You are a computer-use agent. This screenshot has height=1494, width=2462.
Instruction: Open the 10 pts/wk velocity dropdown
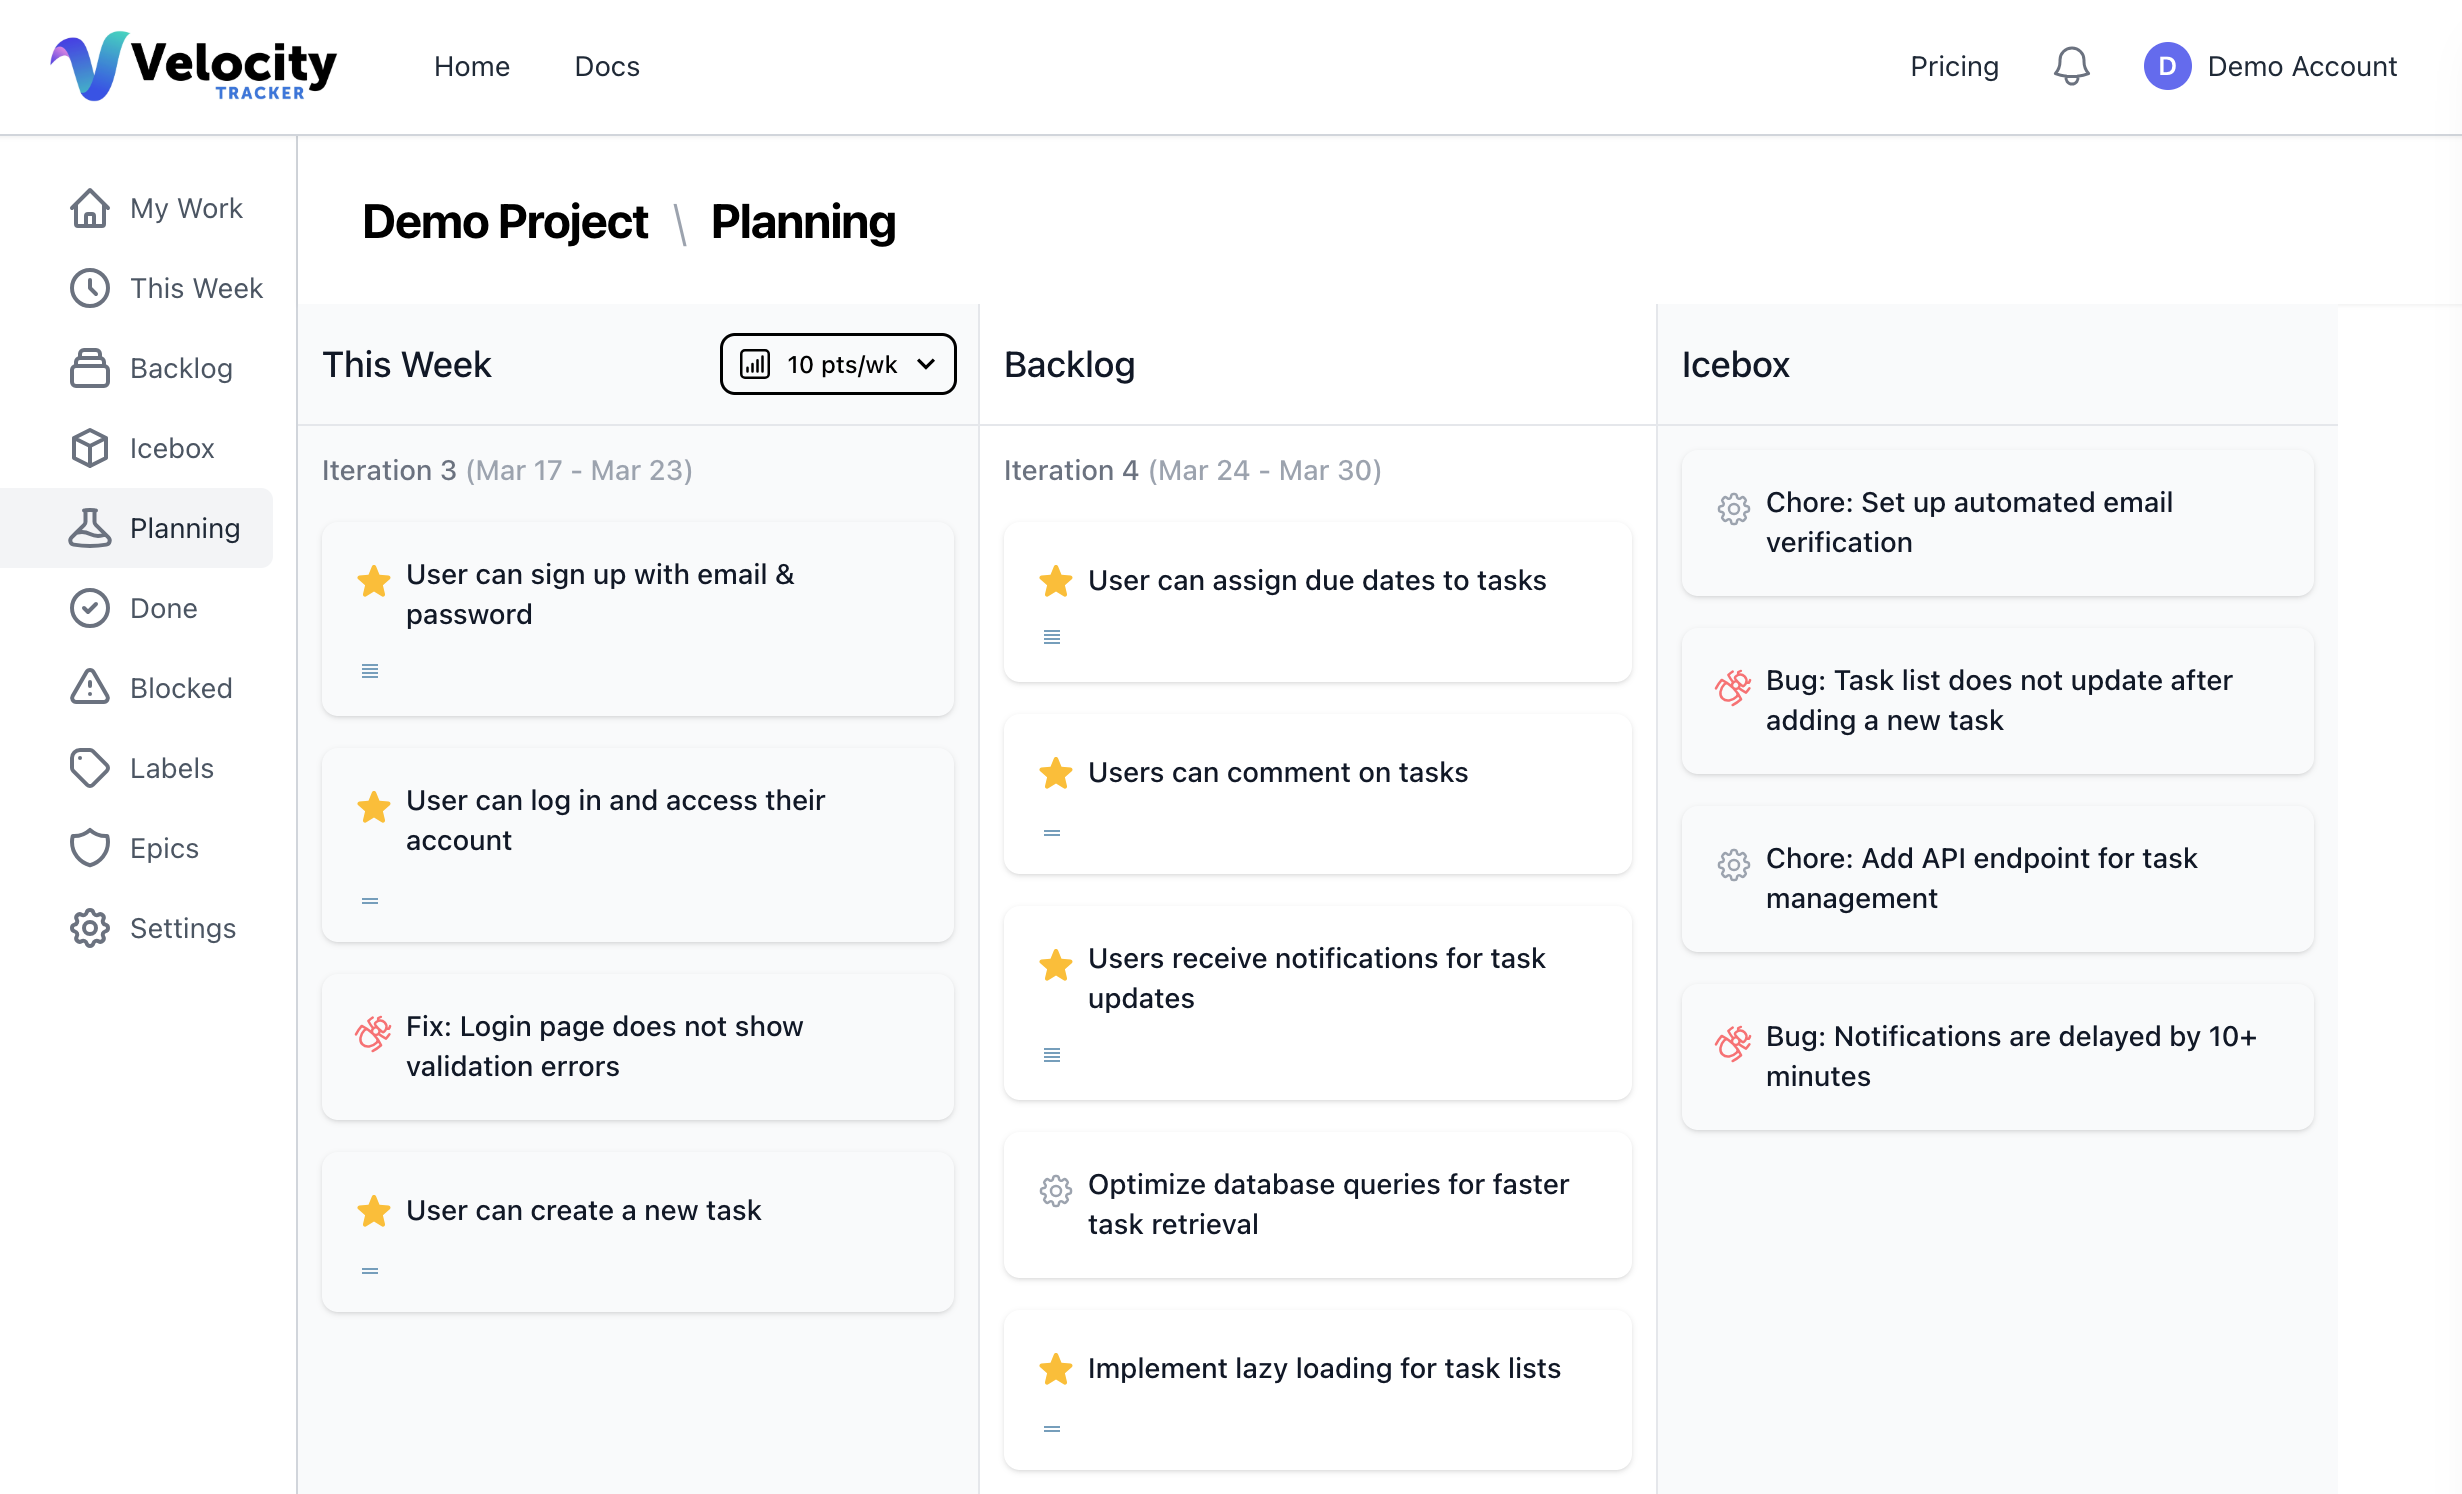point(838,364)
